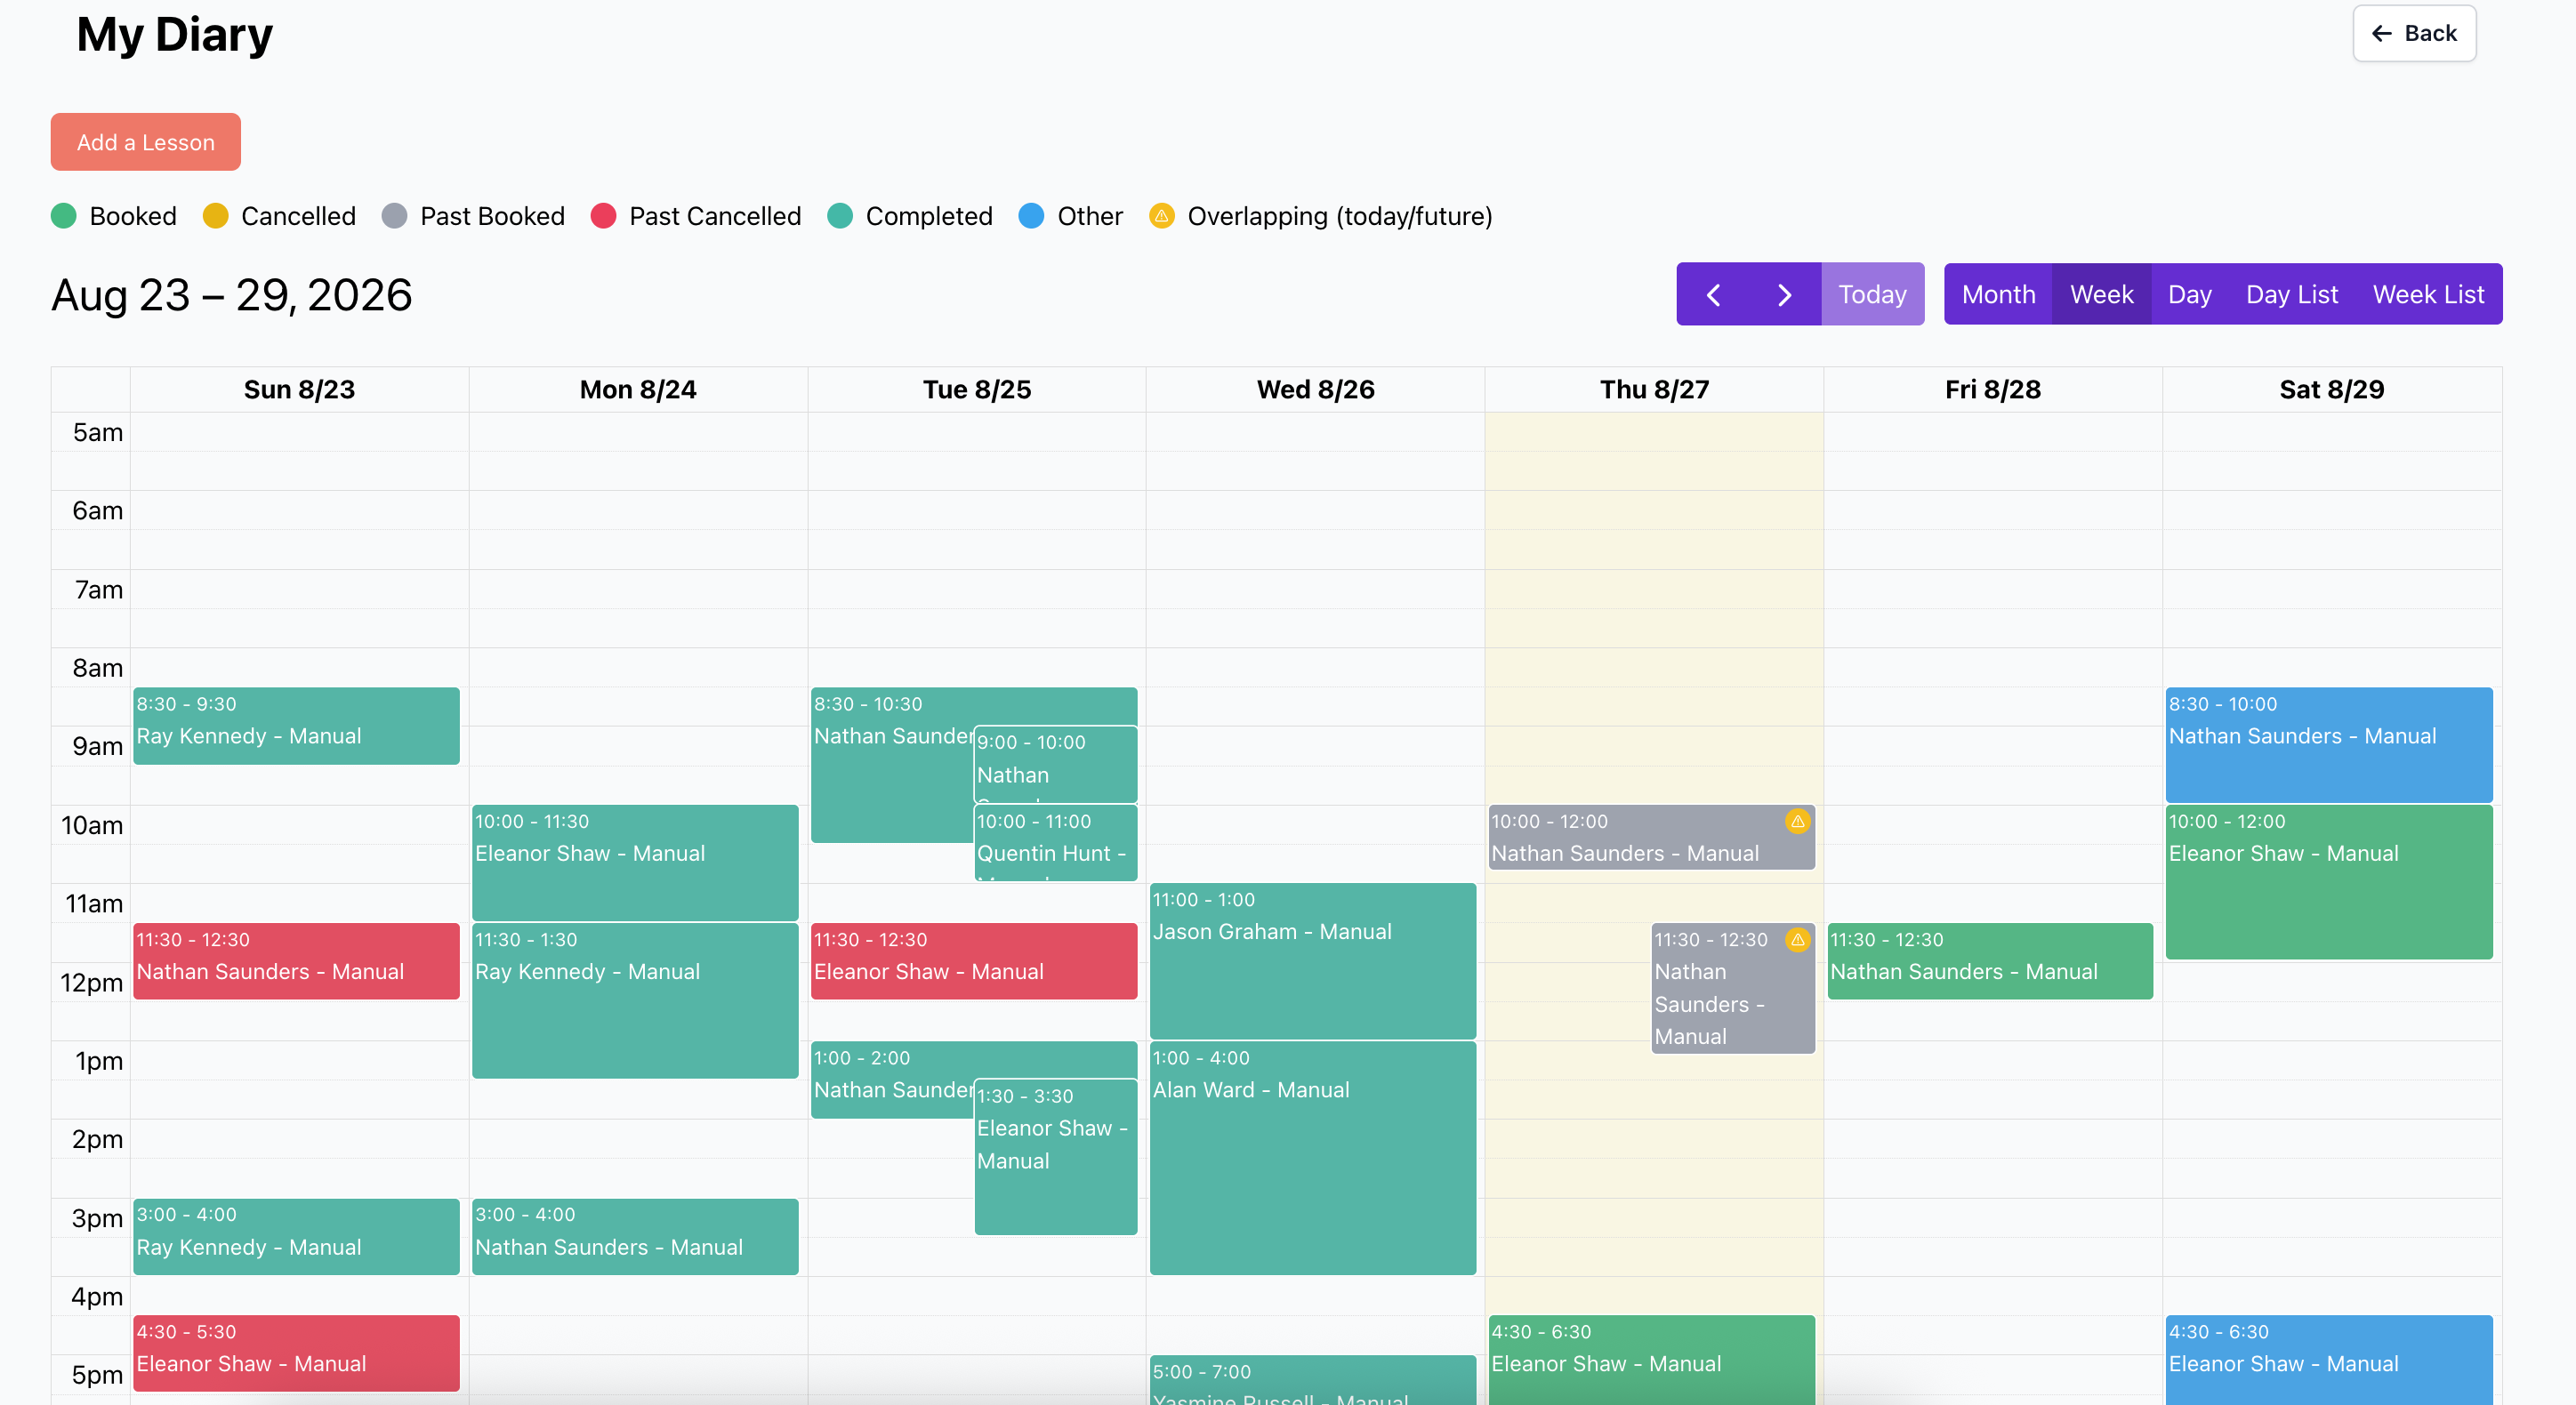
Task: Open Monday 11:30 - 1:30 Ray Kennedy lesson
Action: point(635,1001)
